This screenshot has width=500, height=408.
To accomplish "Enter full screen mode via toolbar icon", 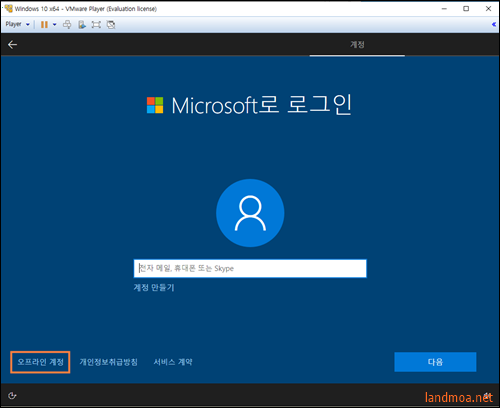I will coord(96,24).
